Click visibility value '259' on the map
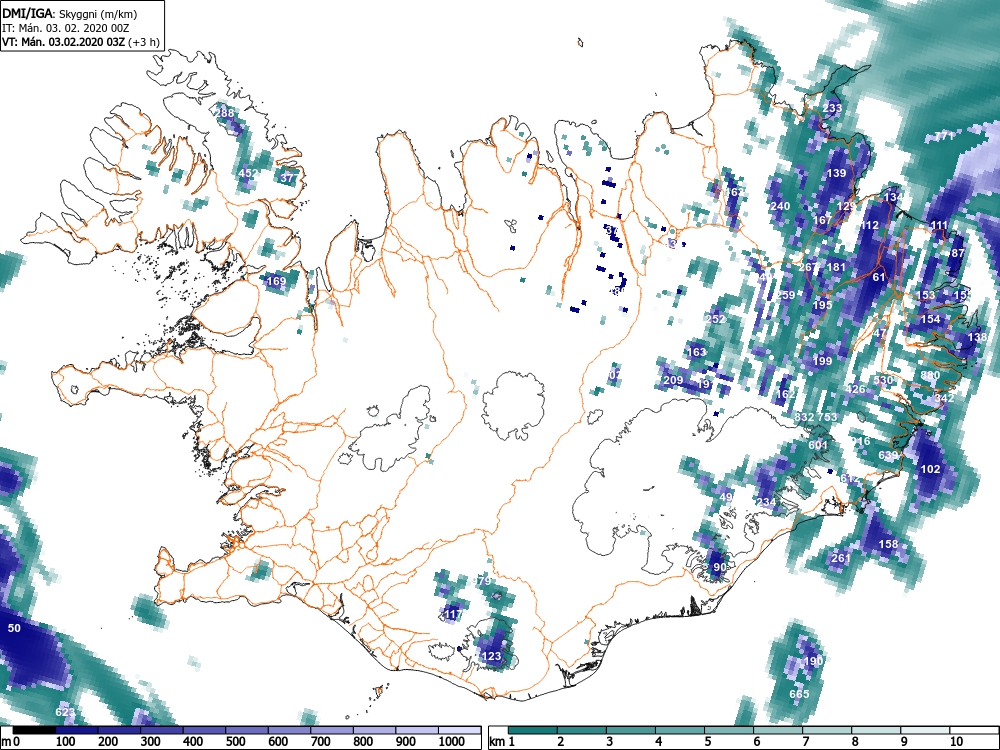 coord(785,295)
